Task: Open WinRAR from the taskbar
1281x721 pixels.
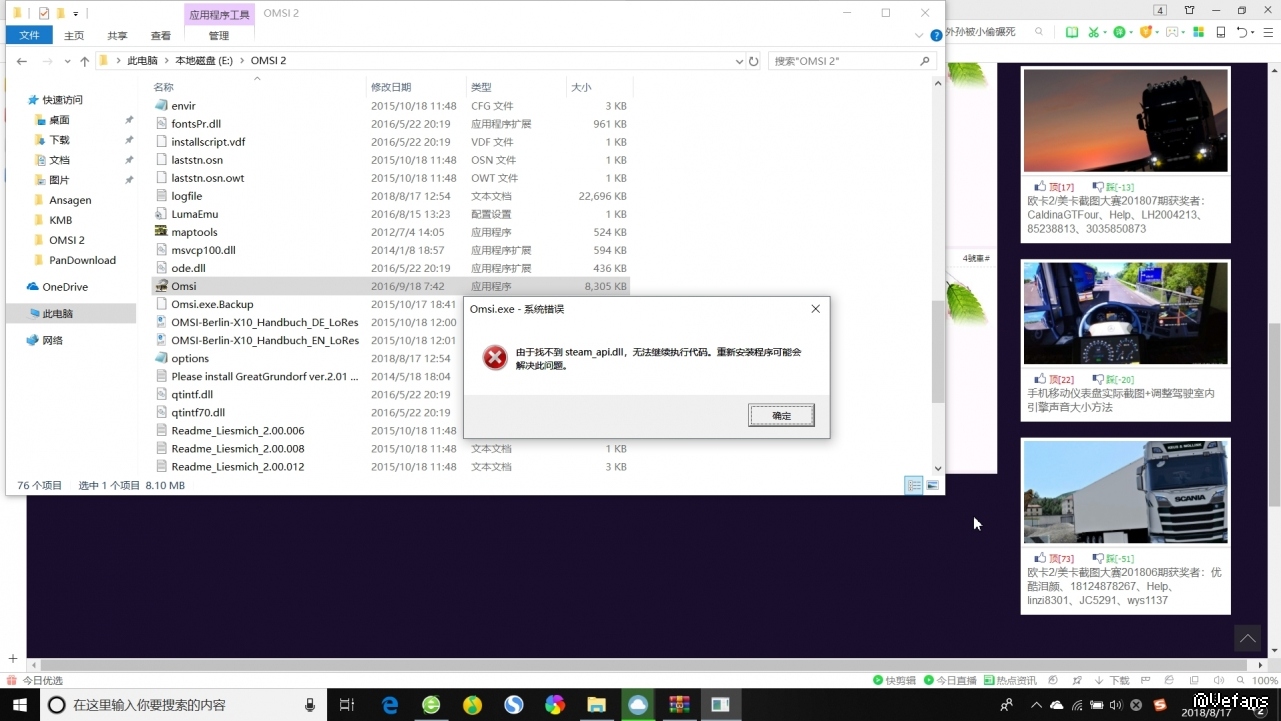Action: (679, 705)
